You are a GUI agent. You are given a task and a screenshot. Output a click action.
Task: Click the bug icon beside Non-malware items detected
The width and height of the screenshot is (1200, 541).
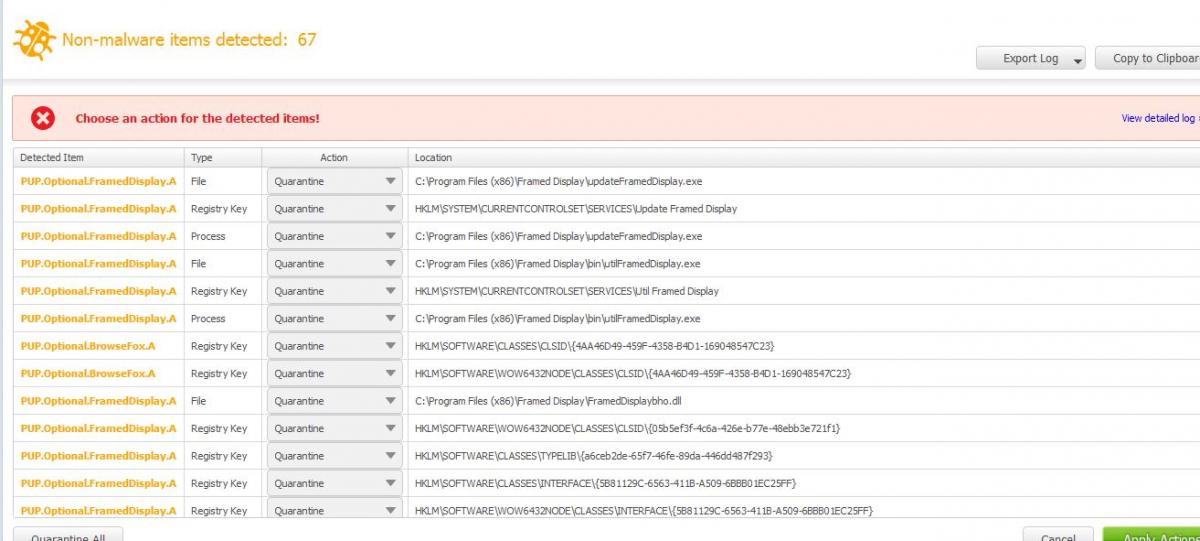click(x=33, y=42)
